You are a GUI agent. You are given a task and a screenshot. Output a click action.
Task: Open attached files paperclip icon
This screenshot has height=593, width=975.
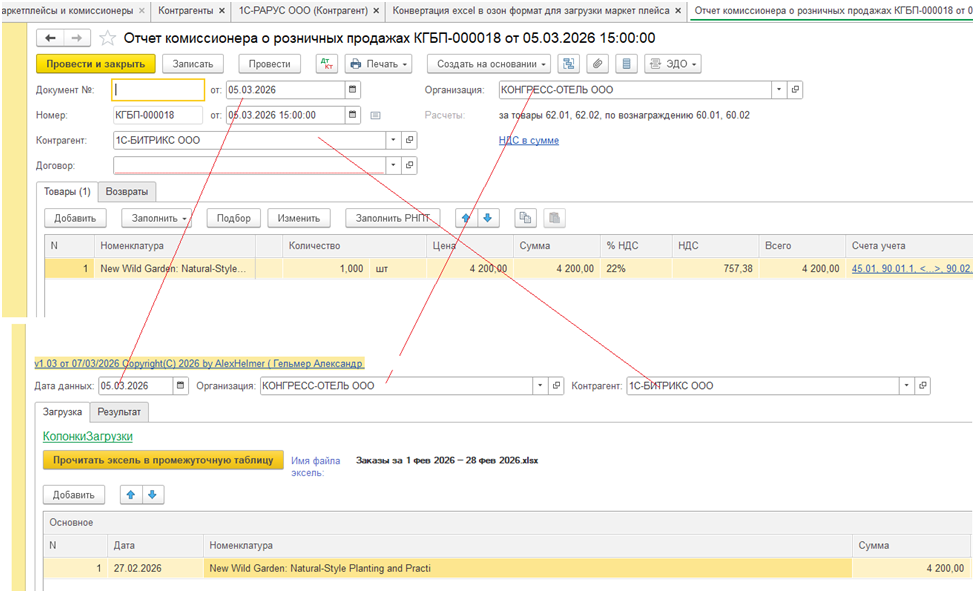coord(598,64)
